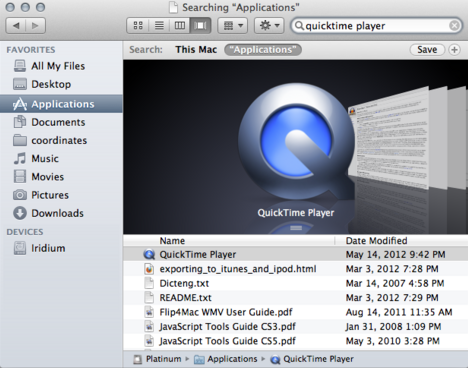
Task: Switch to Cover Flow view
Action: coord(200,26)
